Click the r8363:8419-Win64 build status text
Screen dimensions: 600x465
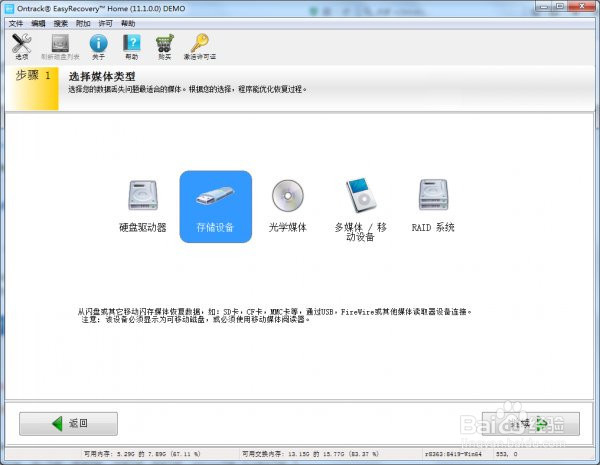[x=453, y=454]
